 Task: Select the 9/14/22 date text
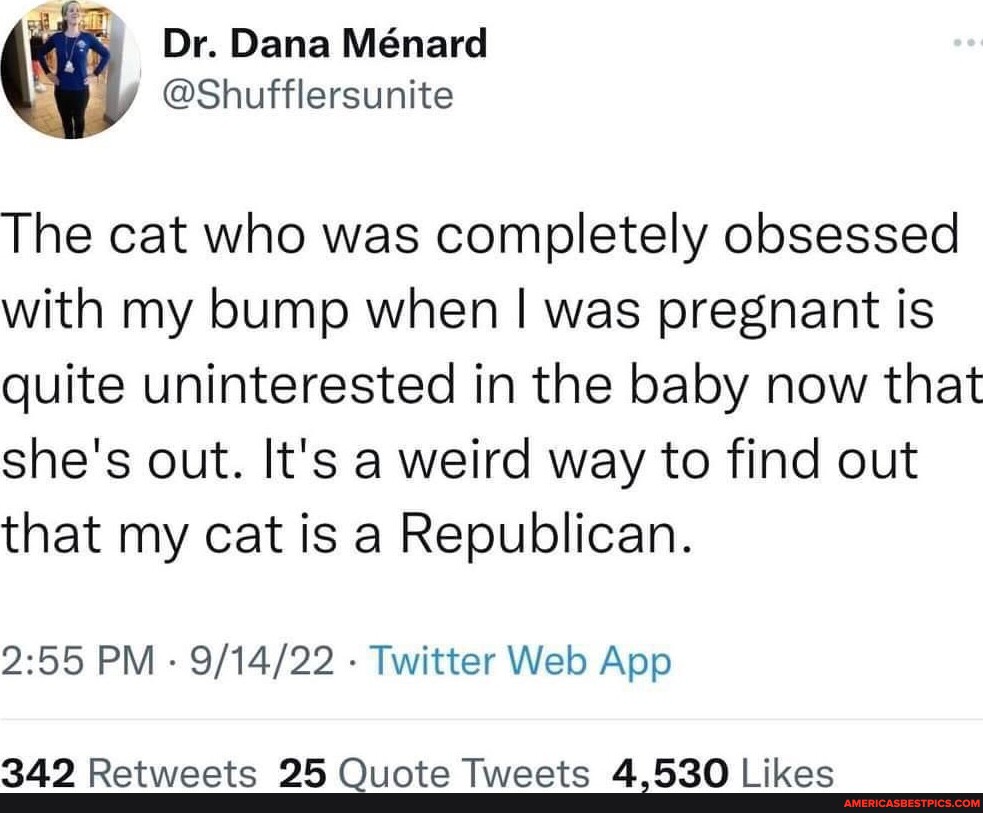pyautogui.click(x=262, y=660)
